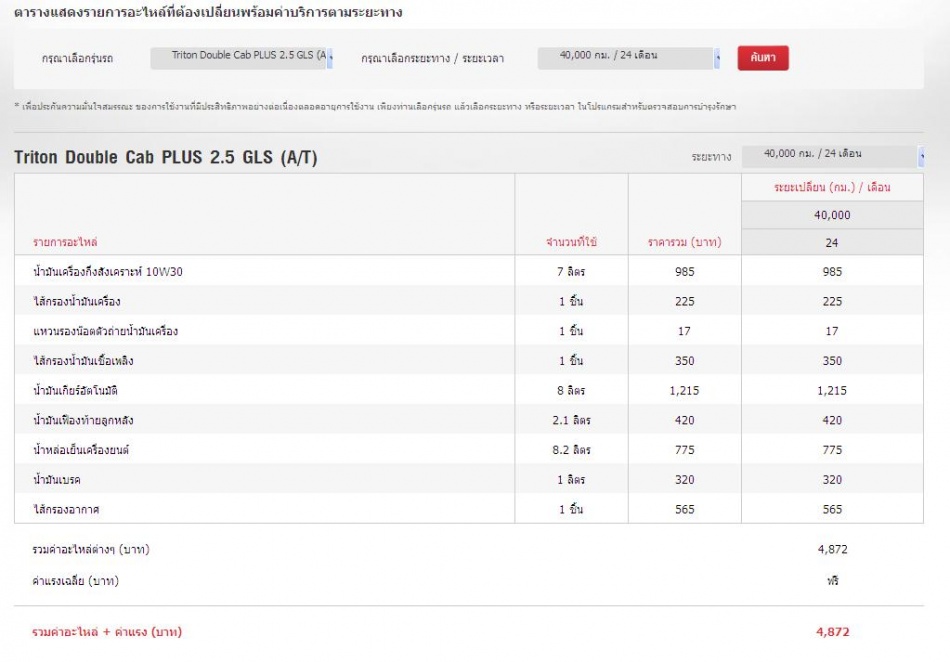Image resolution: width=950 pixels, height=662 pixels.
Task: Click the ระยะเปลี่ยน (กม.) / เดือน header
Action: pyautogui.click(x=832, y=187)
